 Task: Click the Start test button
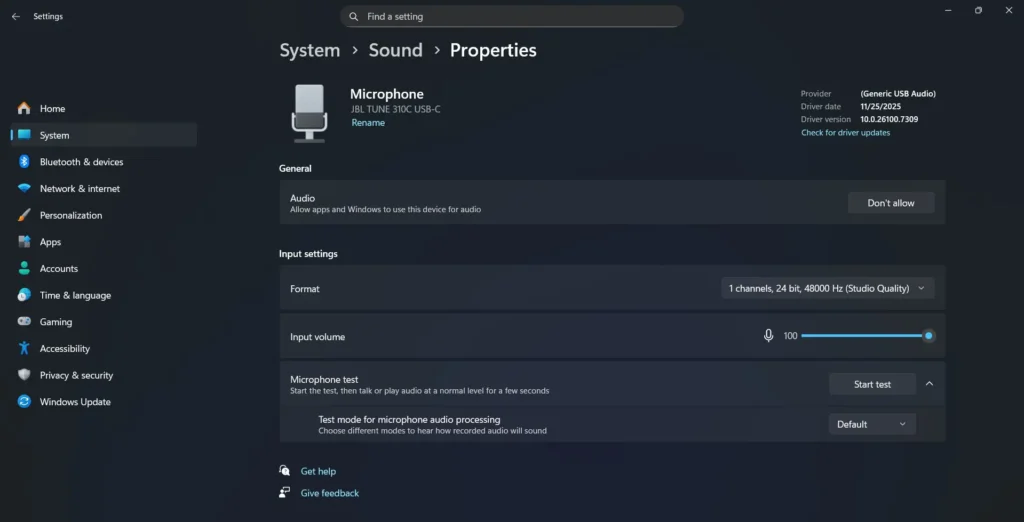tap(872, 384)
